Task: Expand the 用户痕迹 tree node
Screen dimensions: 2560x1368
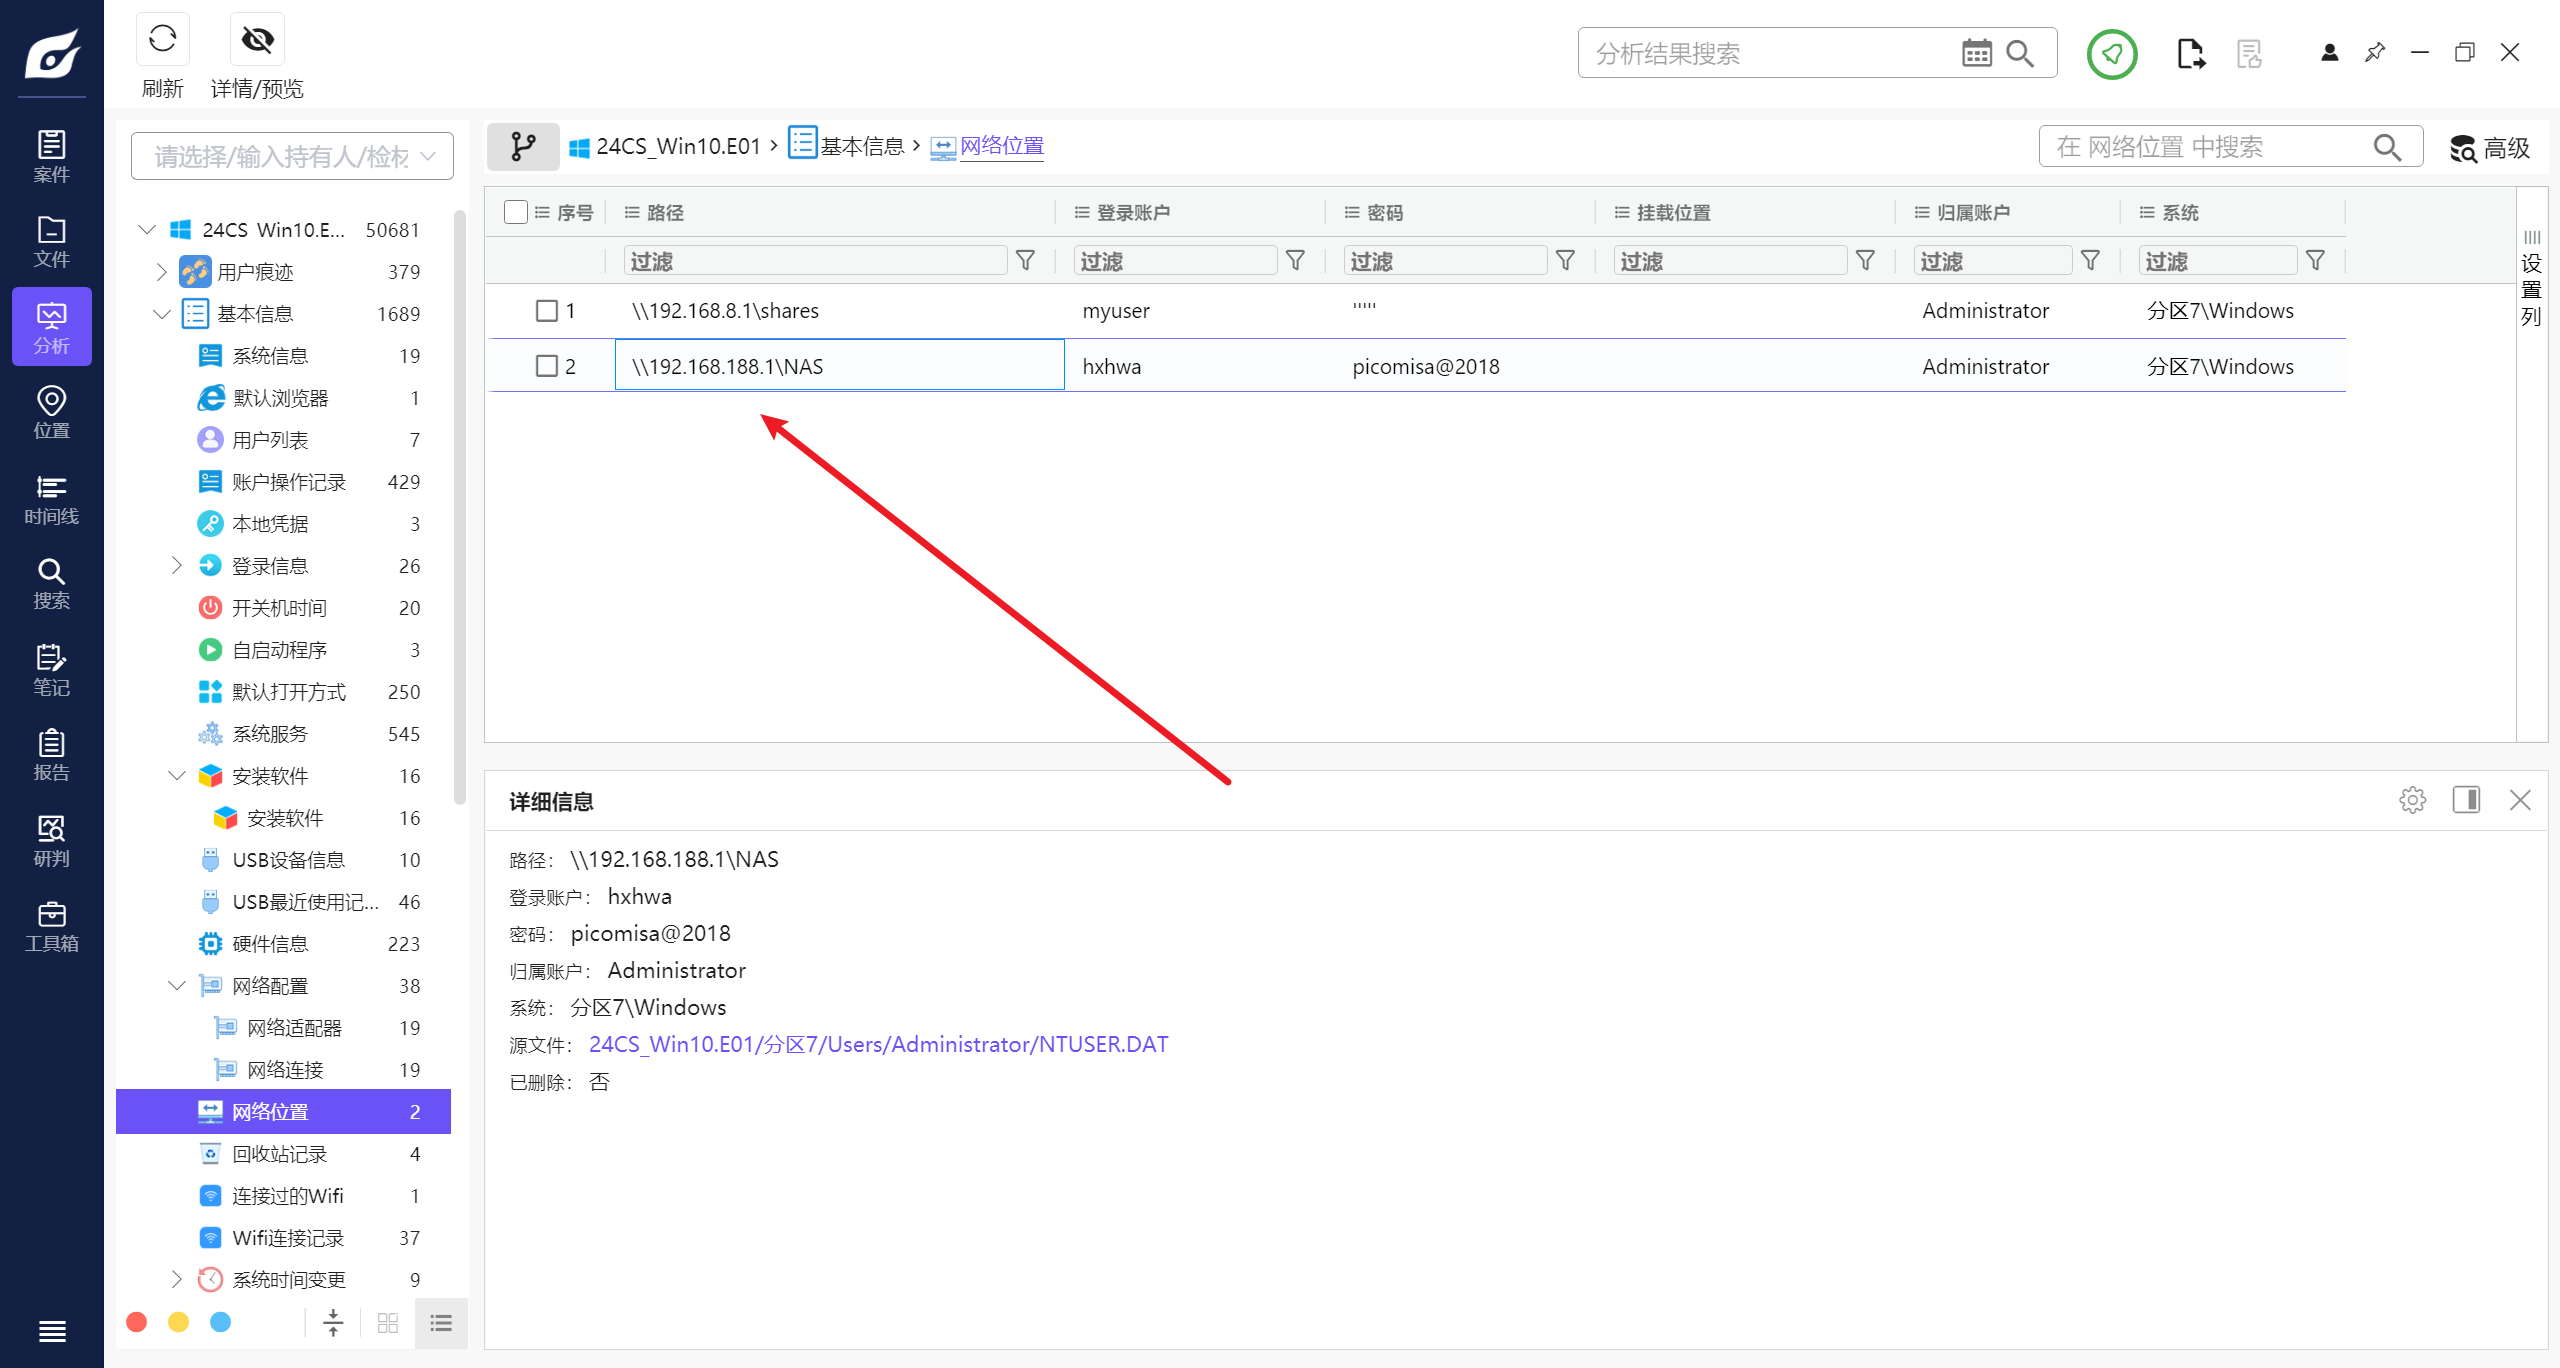Action: (x=162, y=272)
